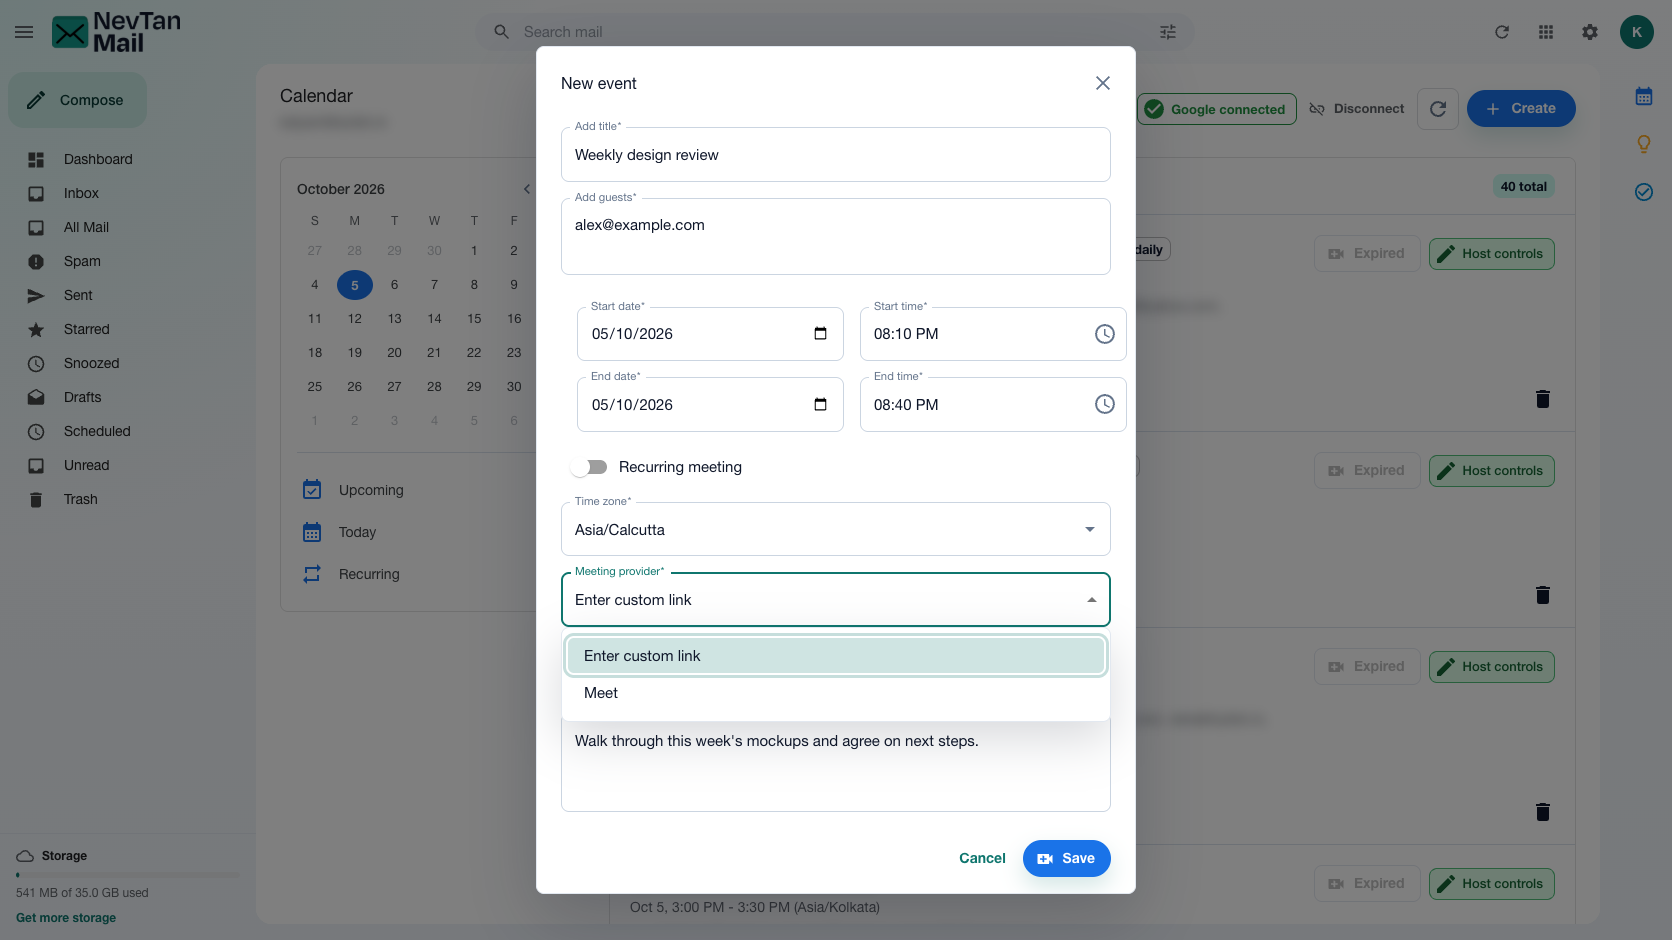Screen dimensions: 1672x940
Task: Click the start time clock icon
Action: pyautogui.click(x=1104, y=334)
